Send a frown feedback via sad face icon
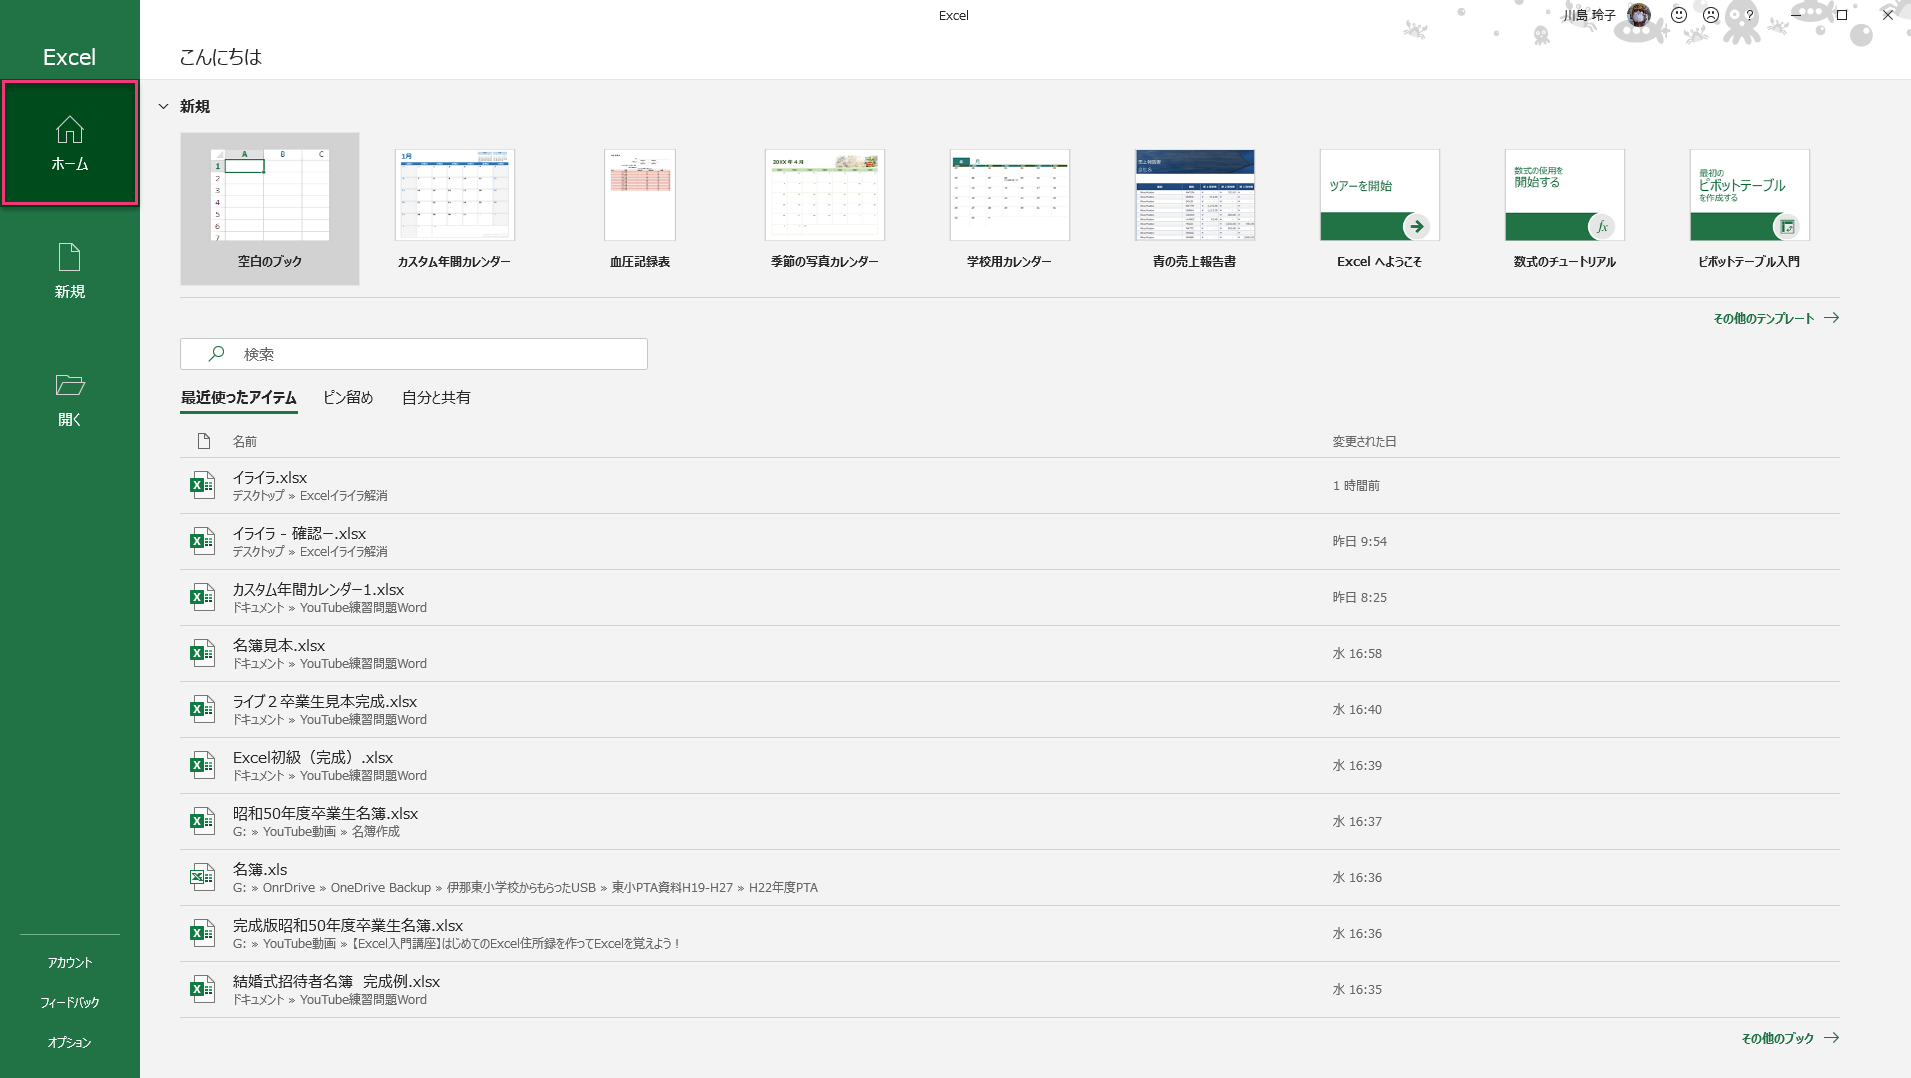This screenshot has width=1911, height=1078. (x=1711, y=15)
